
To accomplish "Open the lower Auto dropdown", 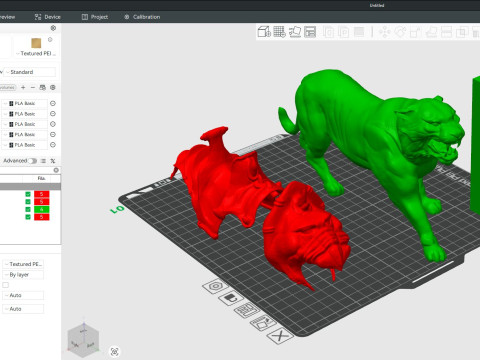I will point(23,309).
